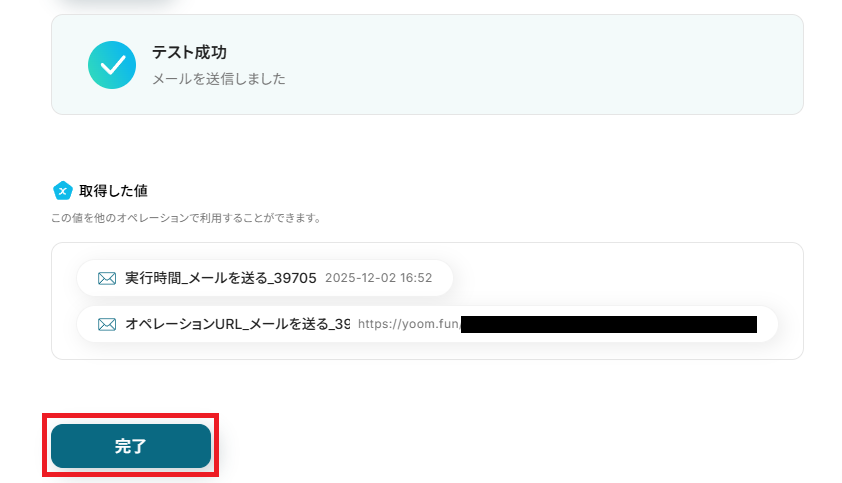Select the 実行時間_メールを送る_39705 label
842x483 pixels.
[x=221, y=278]
